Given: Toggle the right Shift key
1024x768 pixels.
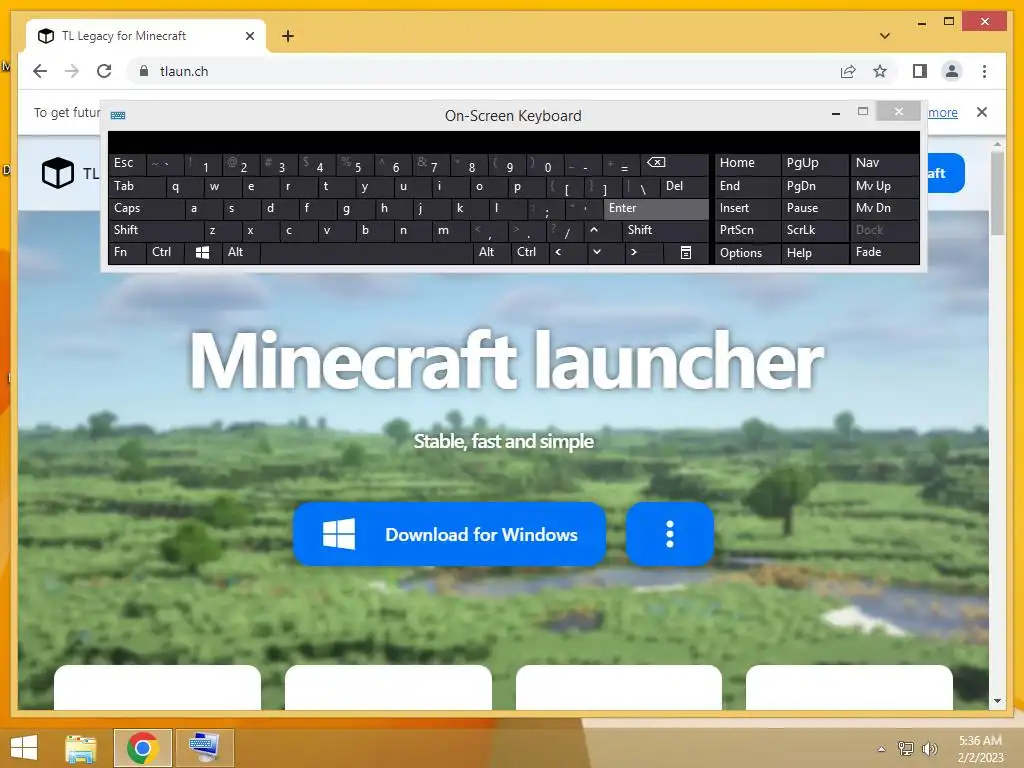Looking at the screenshot, I should click(665, 230).
